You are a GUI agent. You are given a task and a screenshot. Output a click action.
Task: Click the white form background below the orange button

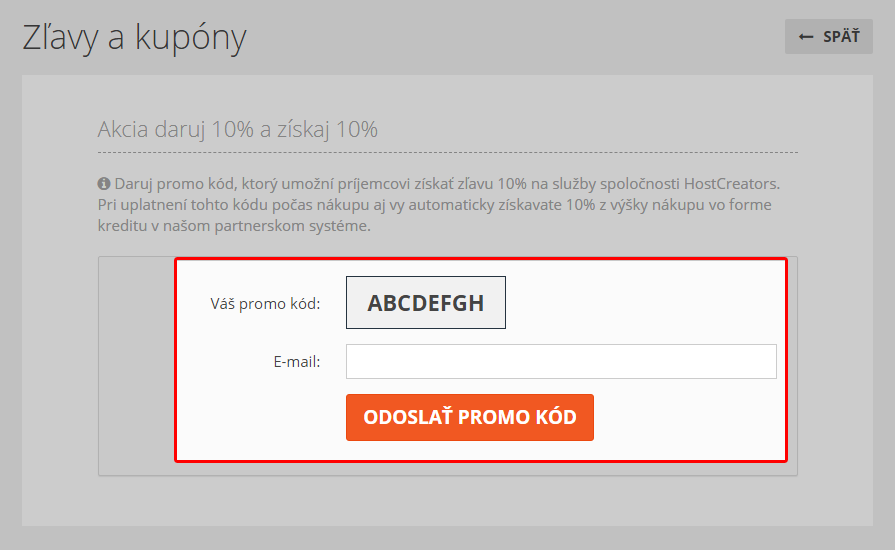[x=481, y=451]
